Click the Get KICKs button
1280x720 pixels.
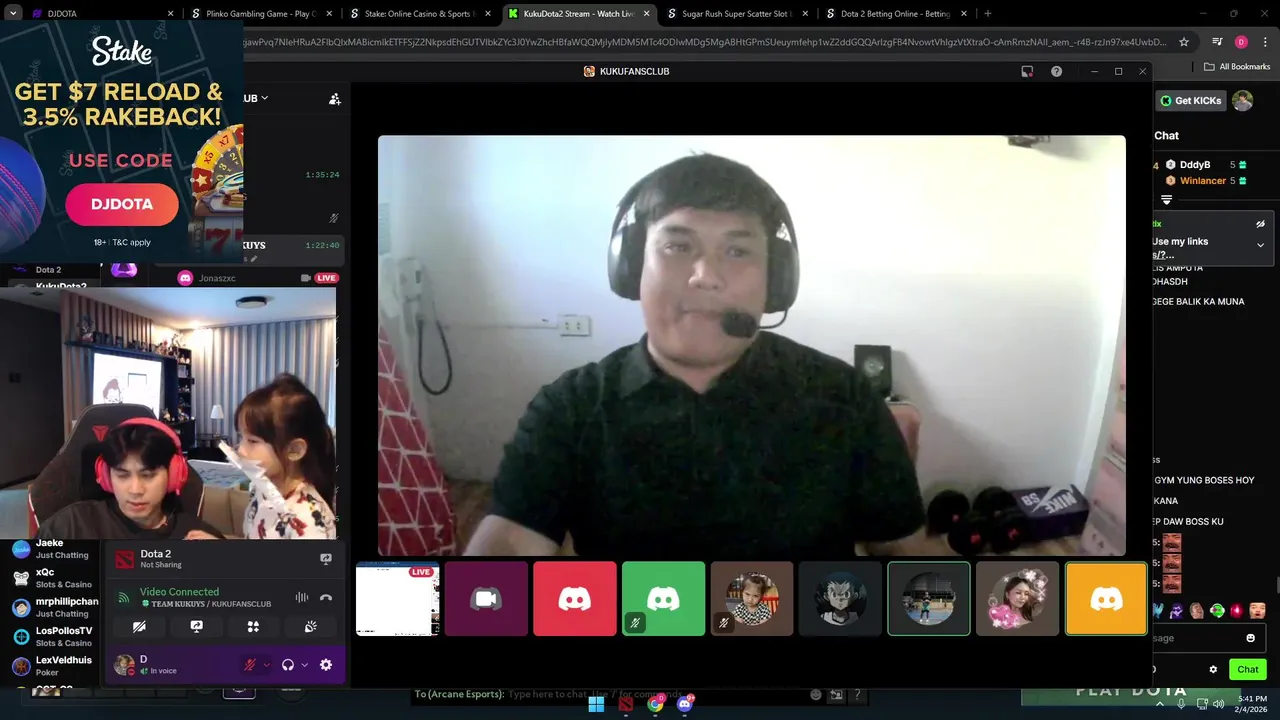[1191, 101]
